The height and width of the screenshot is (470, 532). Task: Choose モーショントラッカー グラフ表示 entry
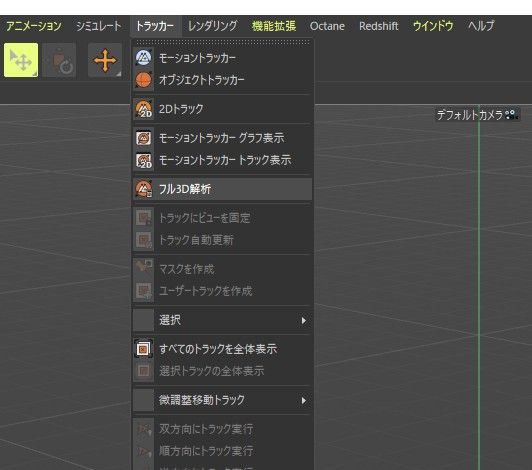[222, 138]
